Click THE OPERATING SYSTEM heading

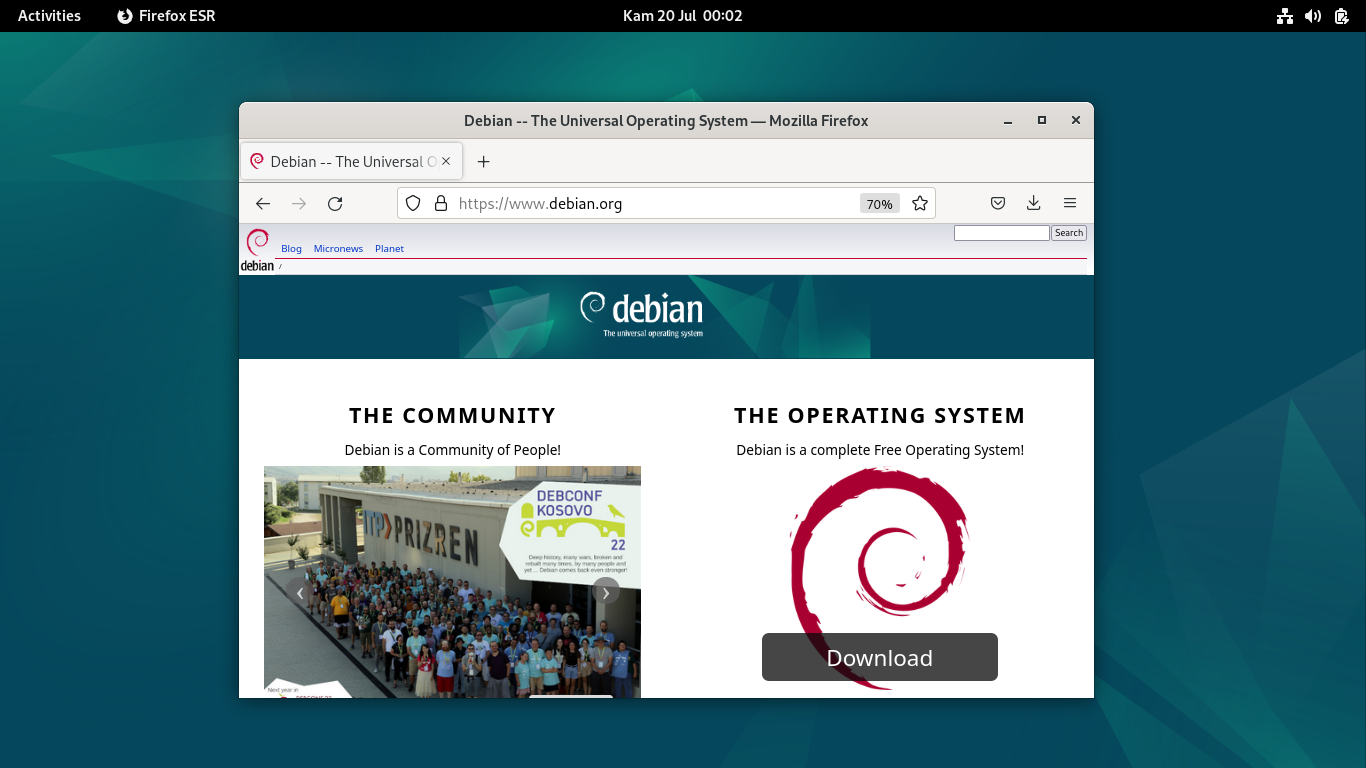pyautogui.click(x=880, y=415)
